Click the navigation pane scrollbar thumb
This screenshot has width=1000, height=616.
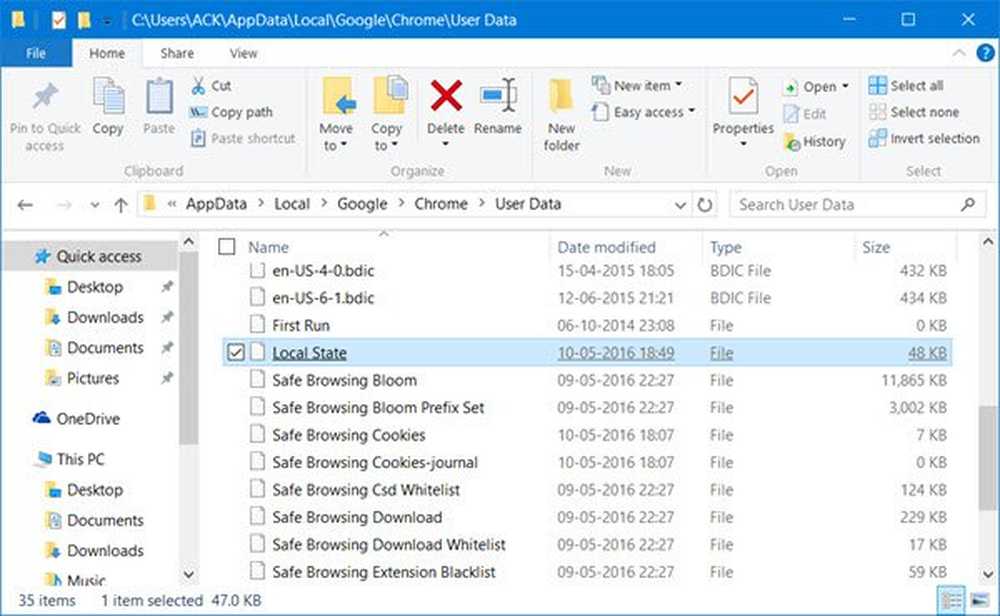point(188,348)
